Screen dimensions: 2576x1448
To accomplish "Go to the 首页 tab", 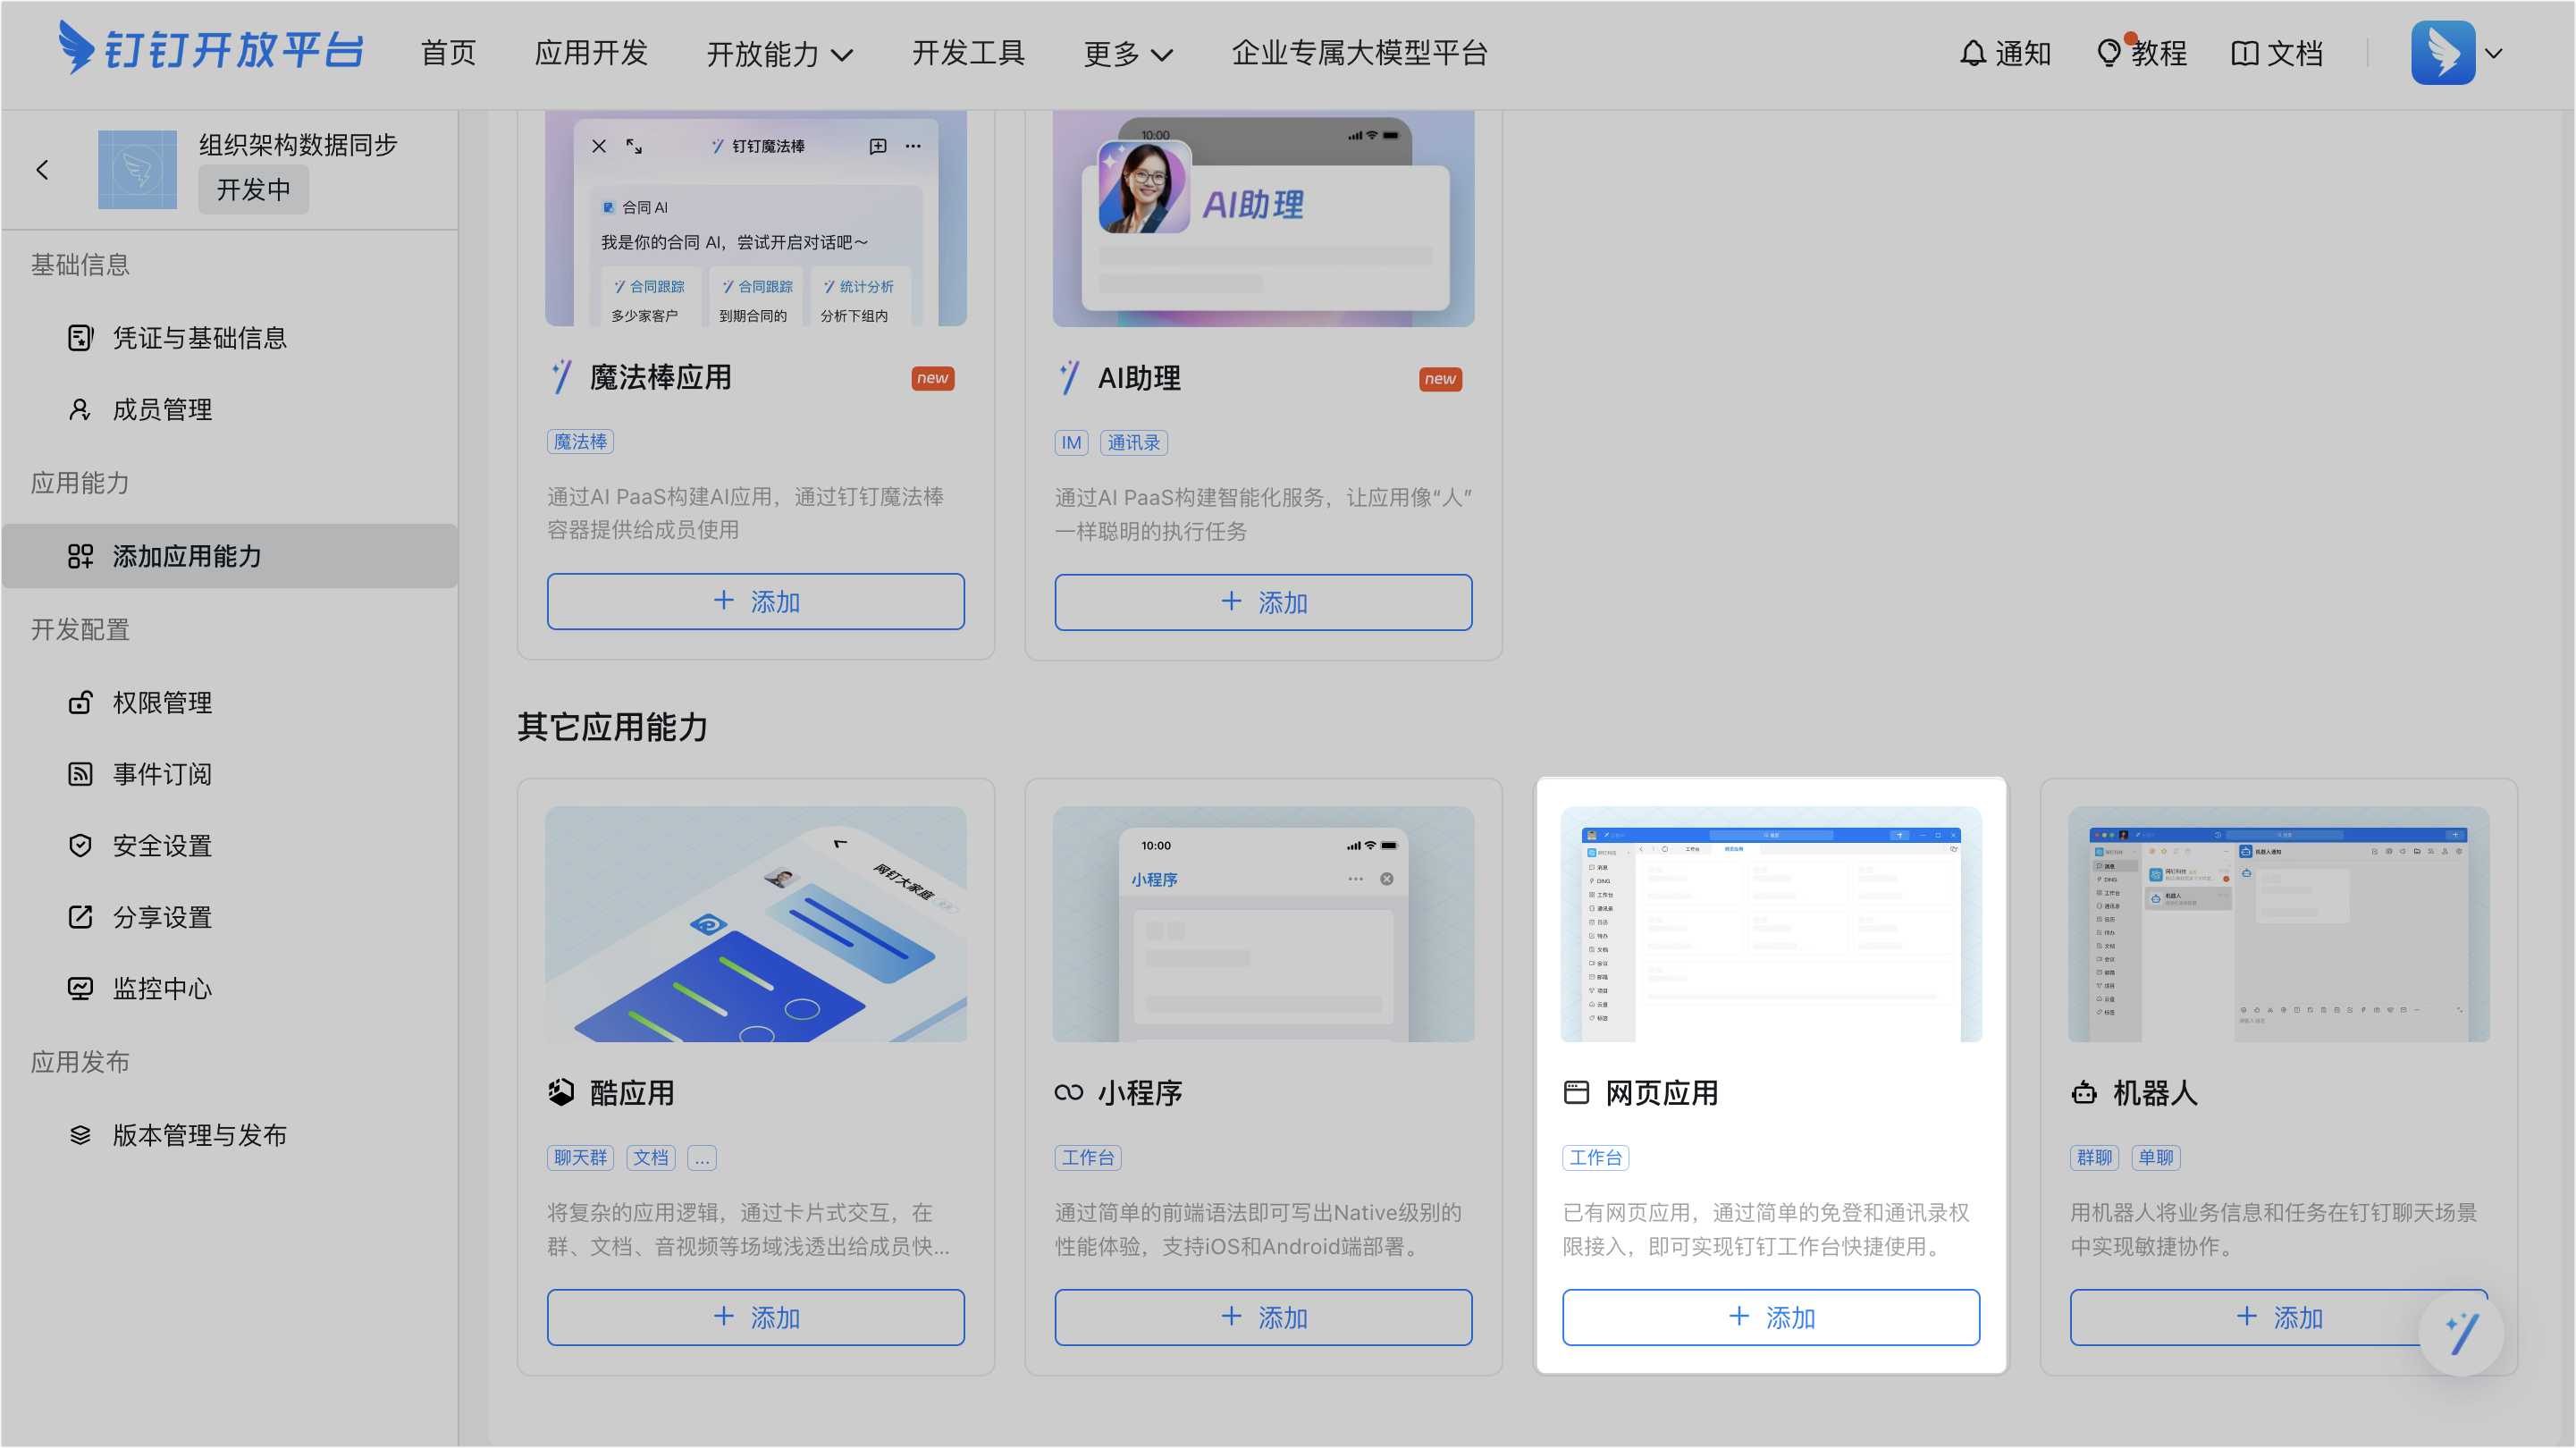I will click(448, 53).
